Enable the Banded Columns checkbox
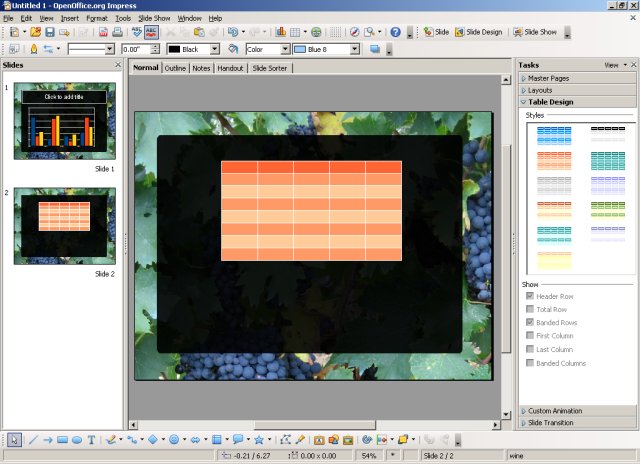 pyautogui.click(x=530, y=363)
